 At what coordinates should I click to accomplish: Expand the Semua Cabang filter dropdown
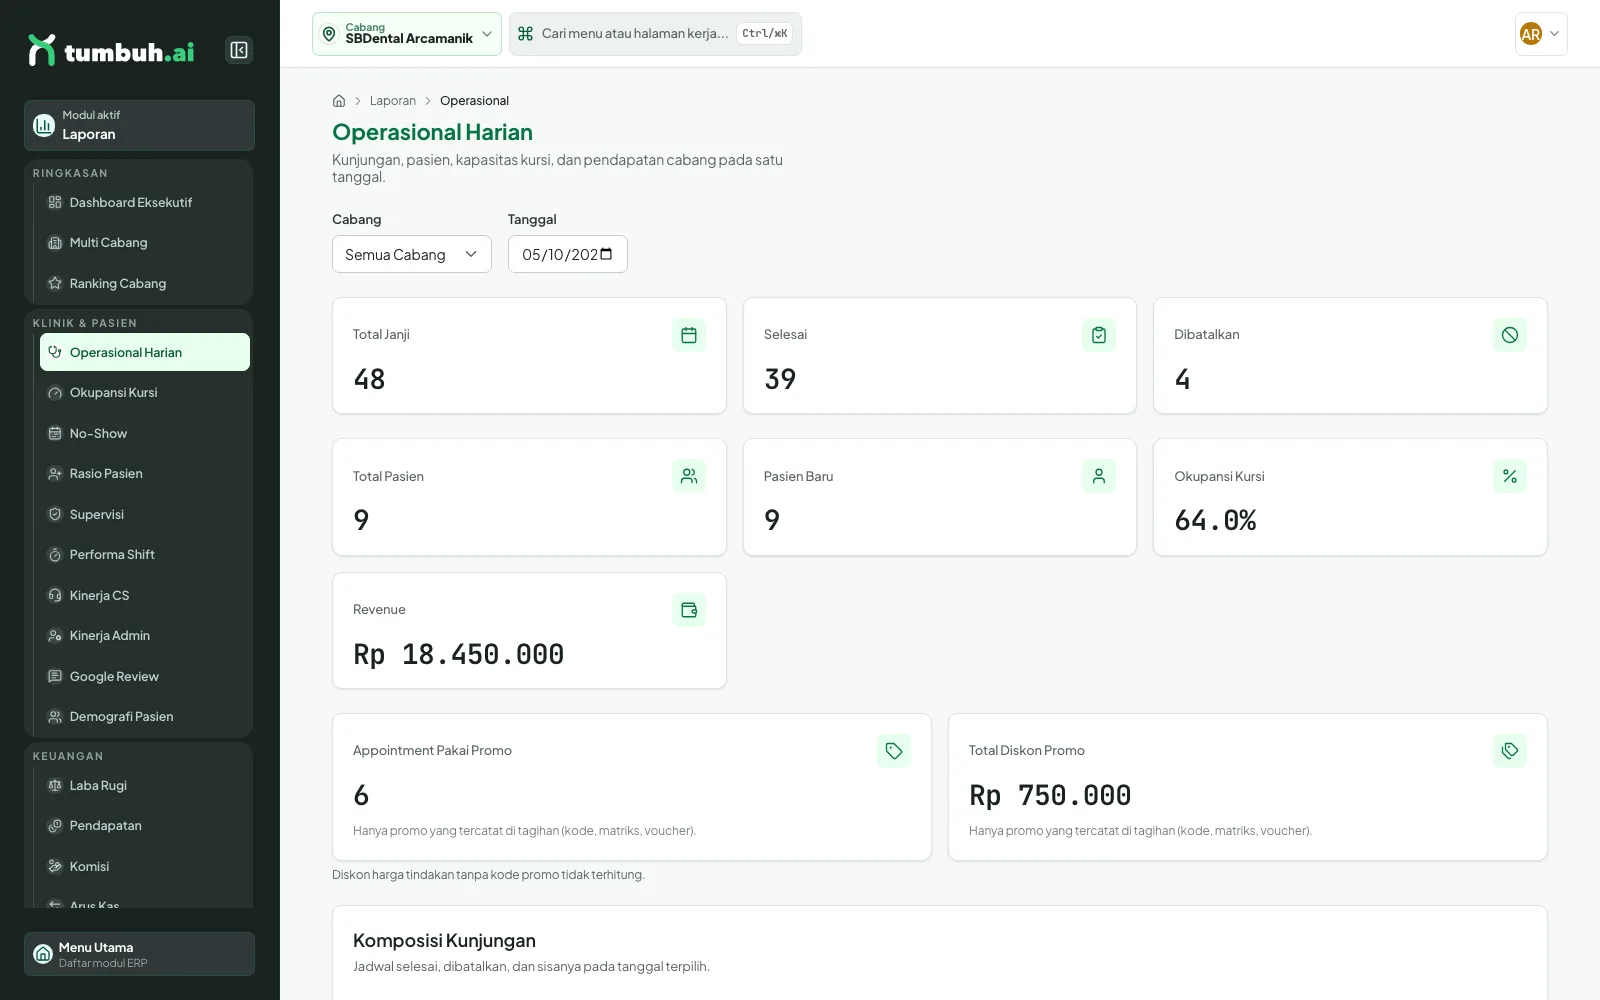412,254
